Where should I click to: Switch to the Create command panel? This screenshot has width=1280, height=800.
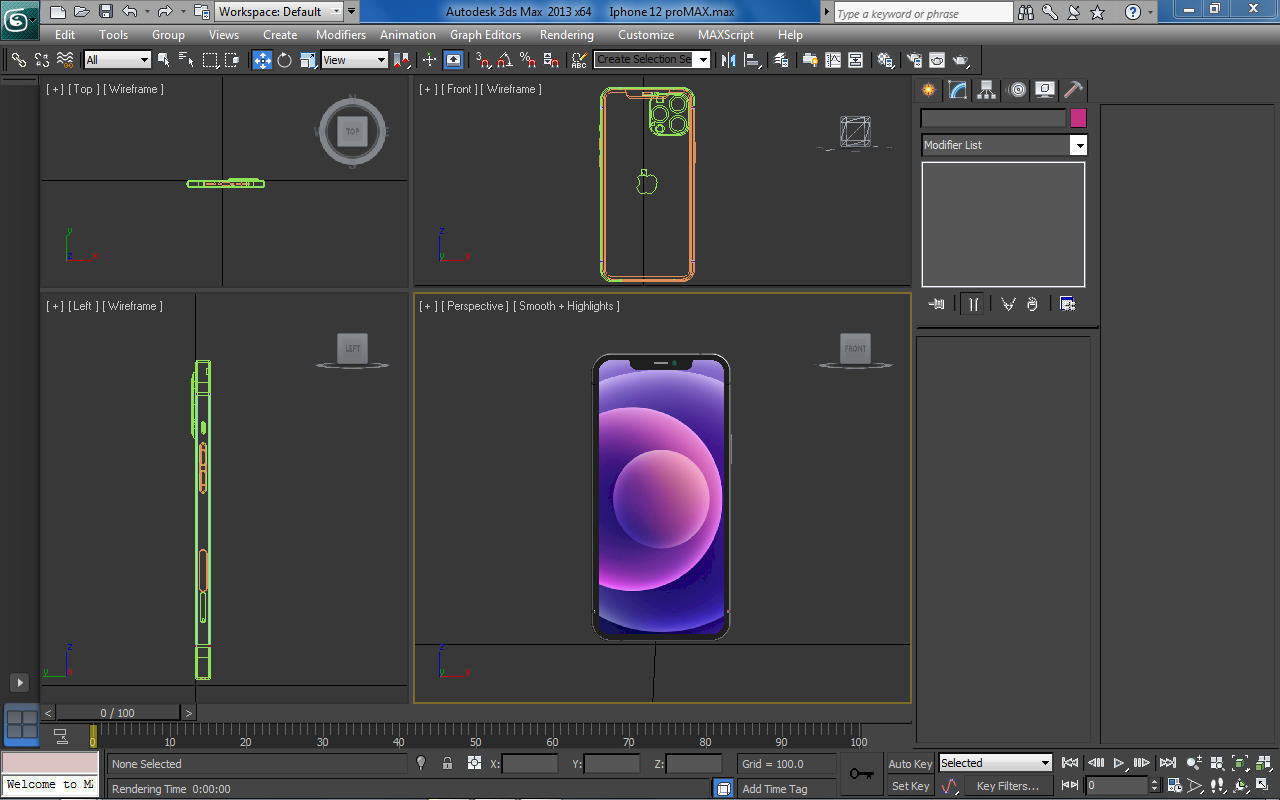point(930,90)
